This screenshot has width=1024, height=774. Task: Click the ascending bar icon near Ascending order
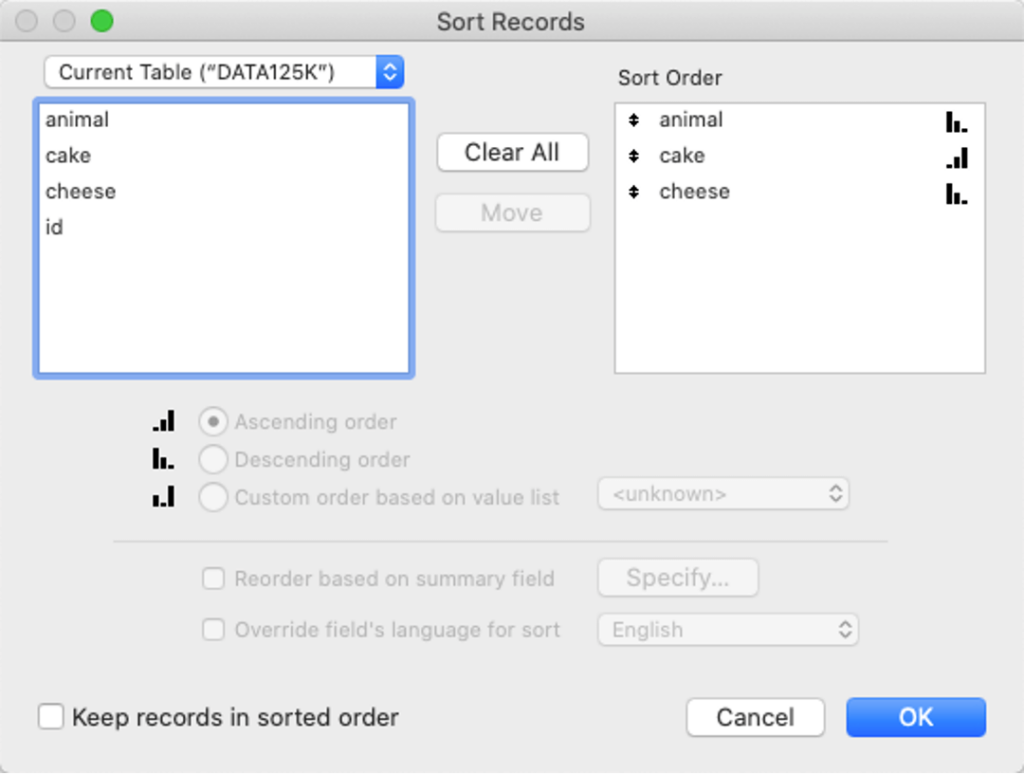(x=163, y=421)
